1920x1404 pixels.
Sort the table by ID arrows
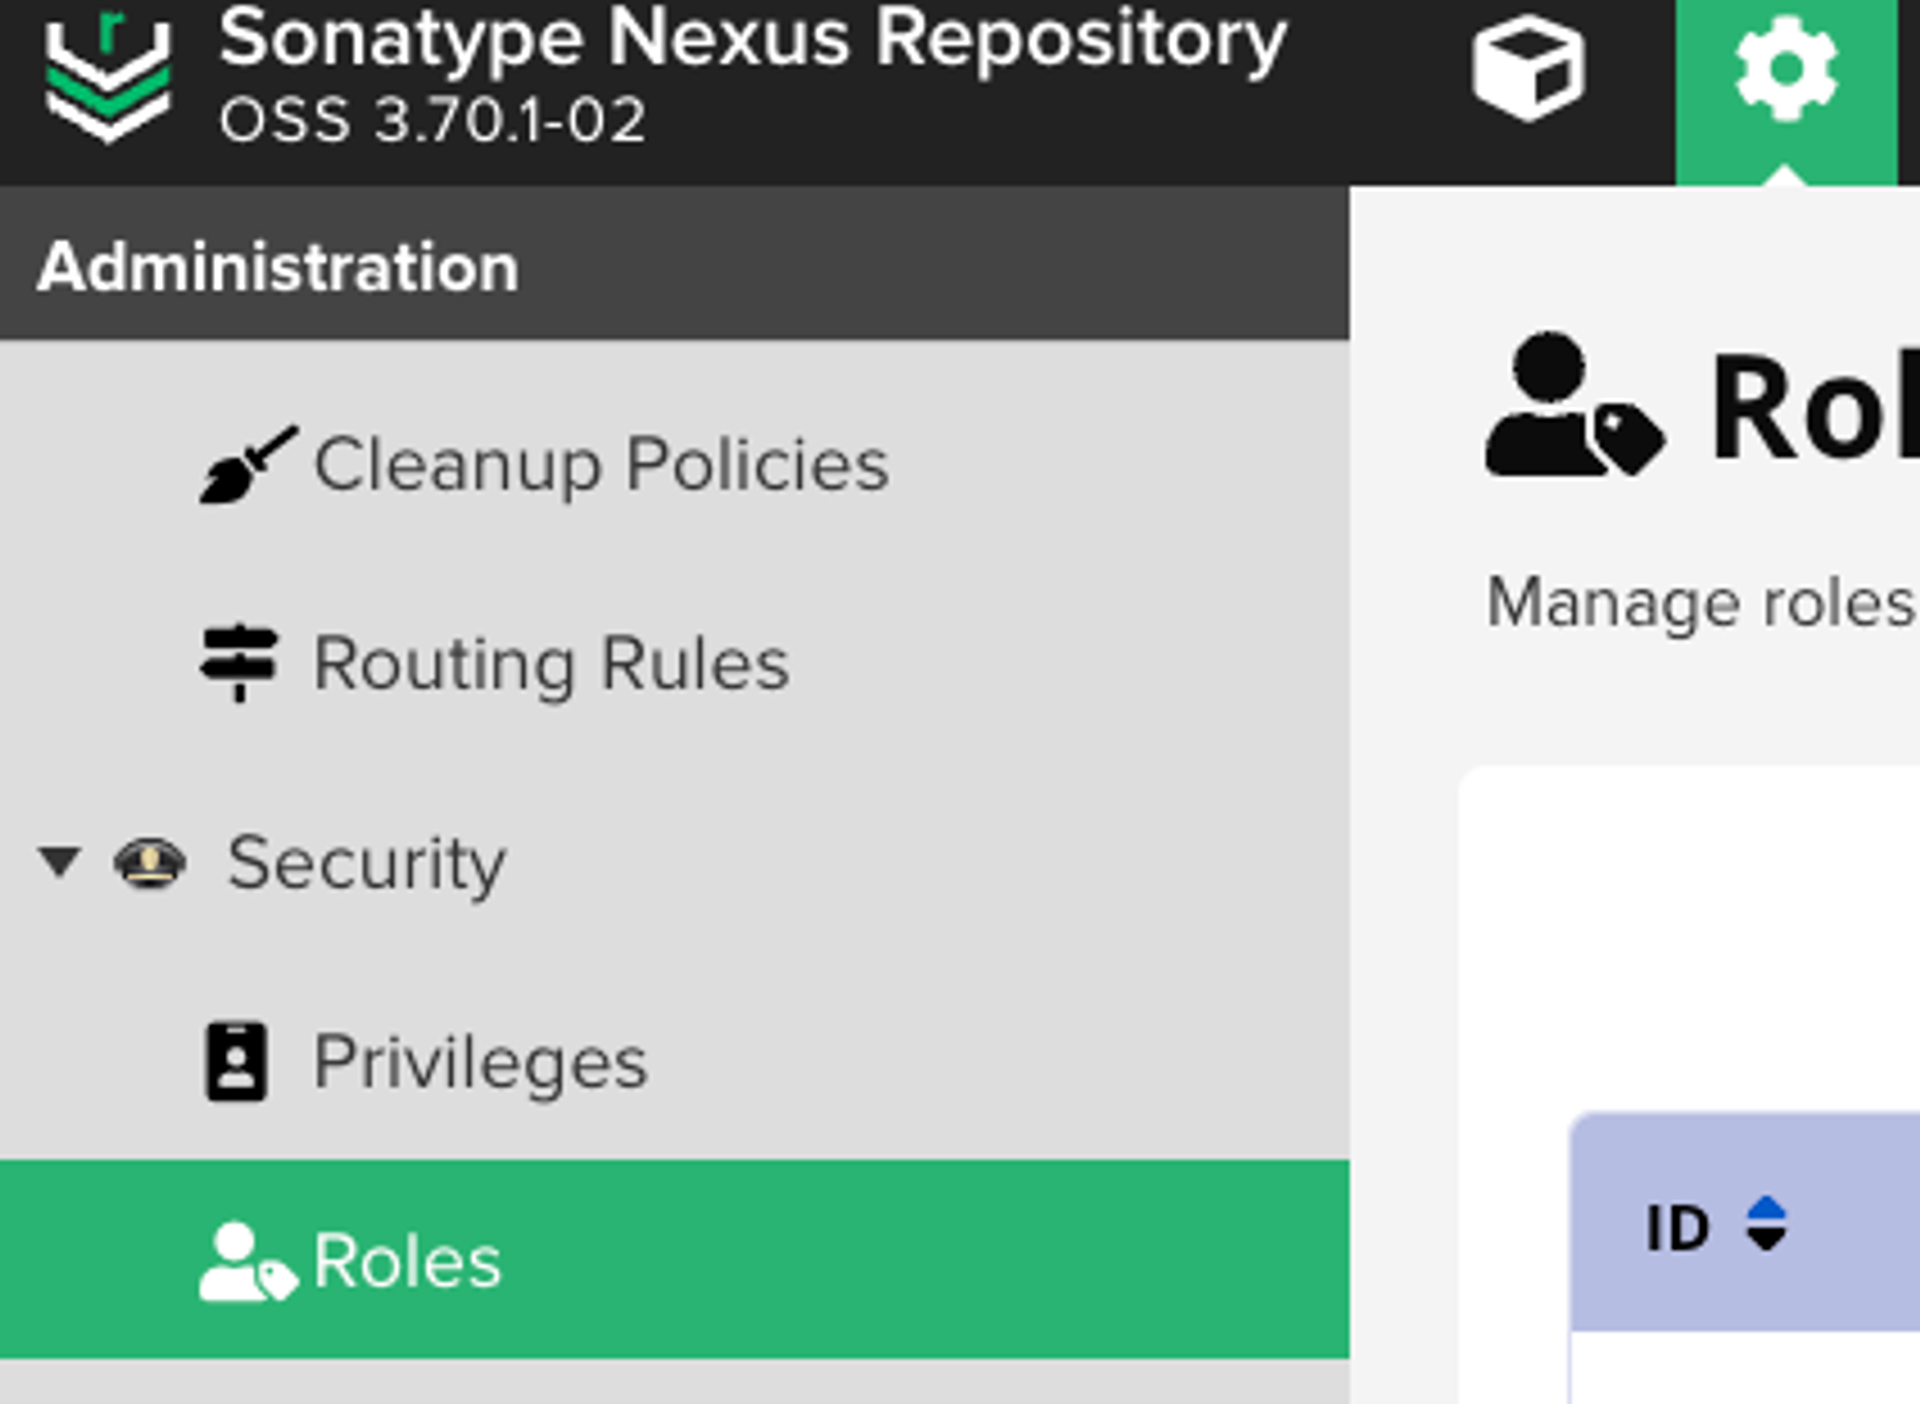tap(1766, 1224)
